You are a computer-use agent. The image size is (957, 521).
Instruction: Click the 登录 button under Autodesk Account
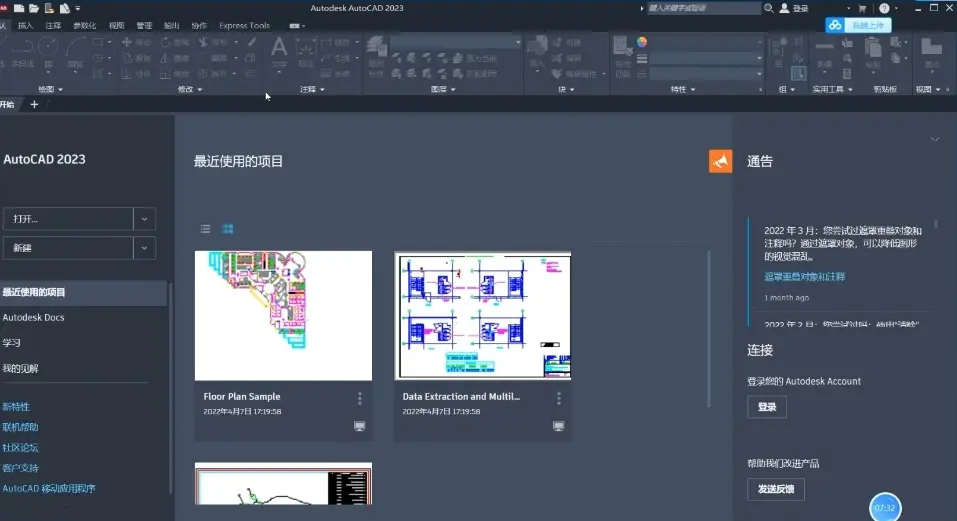pos(767,407)
